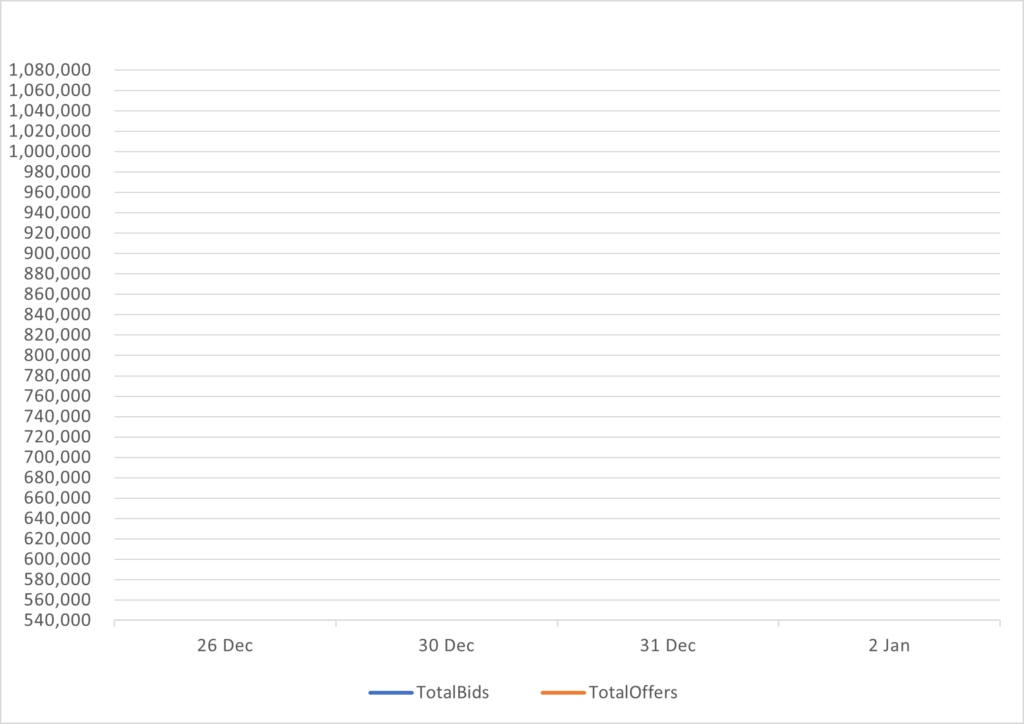Viewport: 1024px width, 724px height.
Task: Select the orange TotalOffers legend line swatch
Action: [x=561, y=692]
